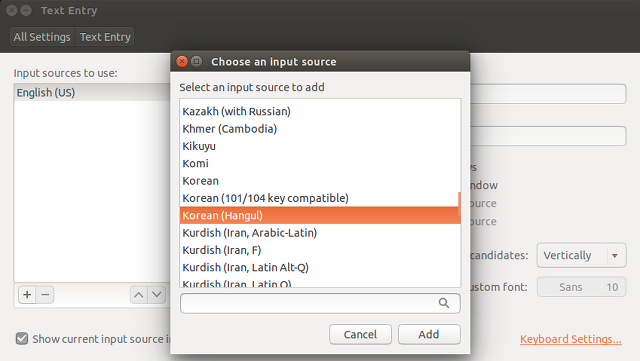This screenshot has width=640, height=361.
Task: Move input source up with arrow button
Action: [x=139, y=294]
